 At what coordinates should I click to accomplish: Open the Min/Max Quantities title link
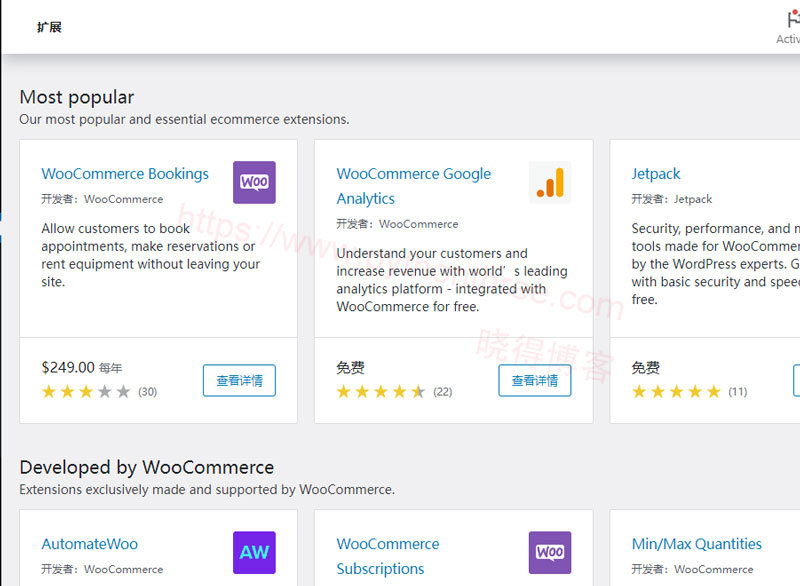pyautogui.click(x=696, y=544)
